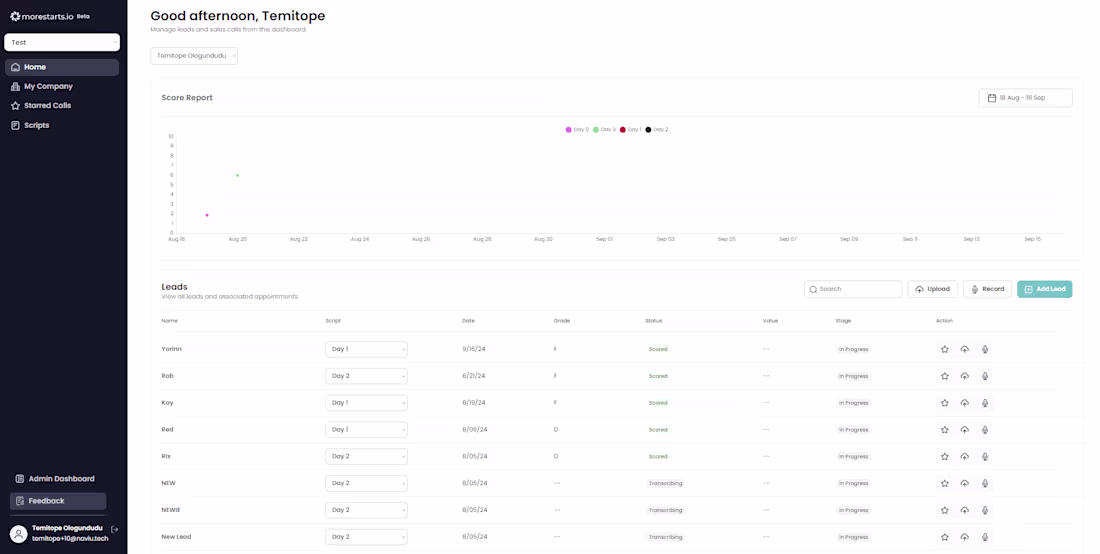
Task: Open the script dropdown for Koy
Action: 366,403
